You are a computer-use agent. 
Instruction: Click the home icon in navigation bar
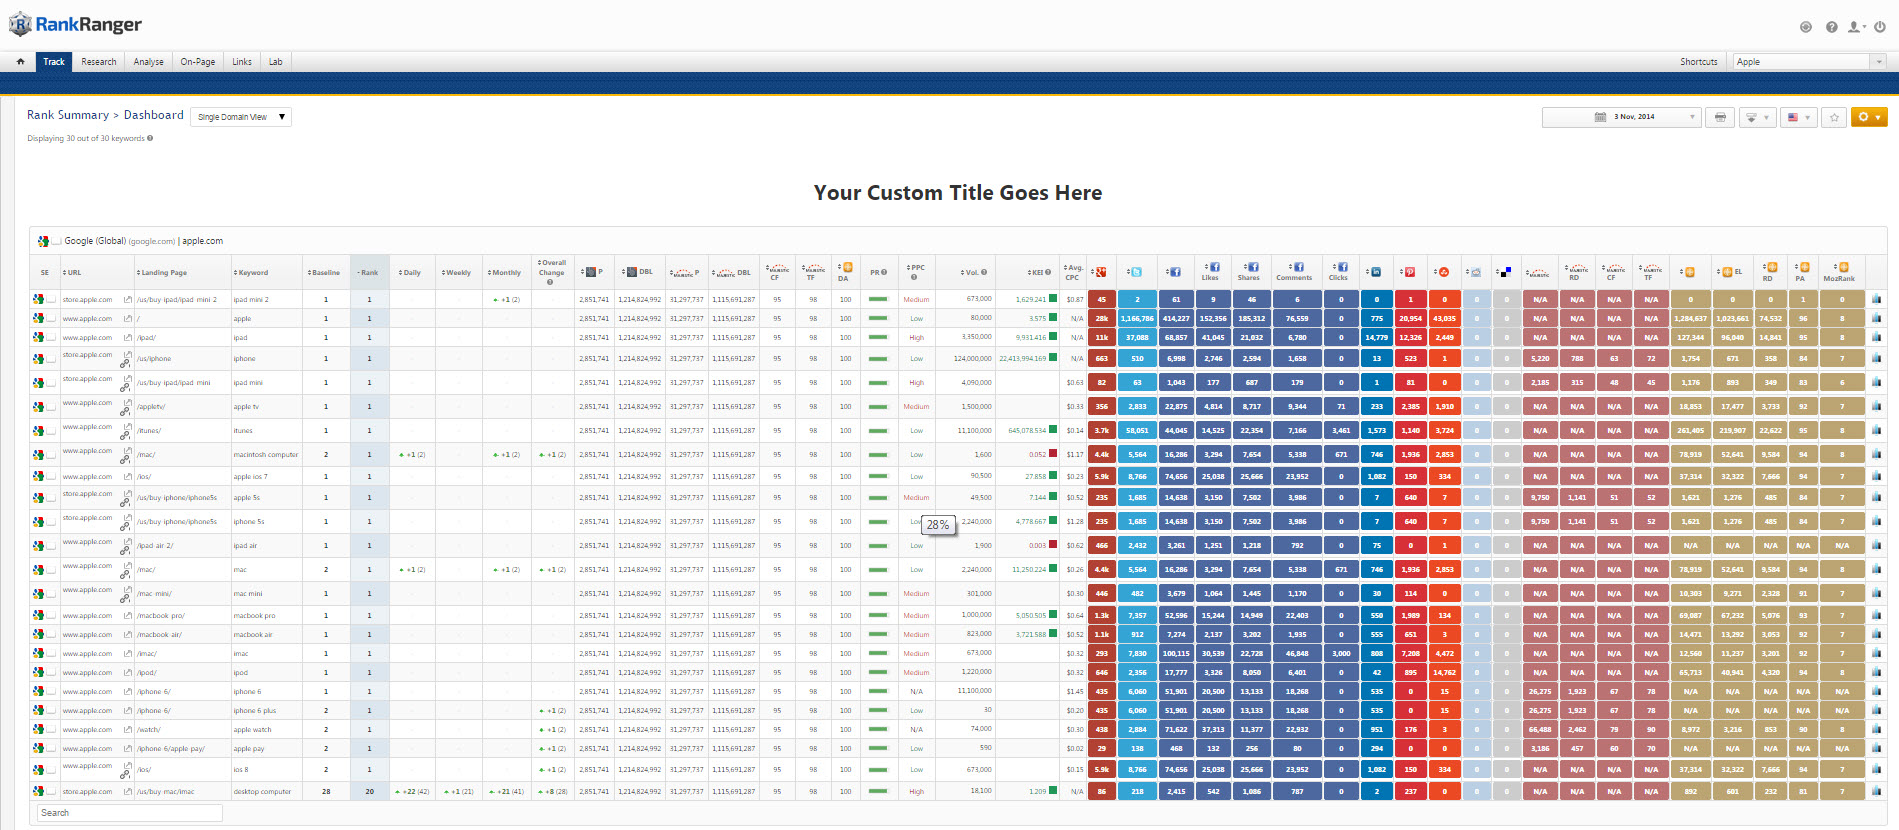(x=20, y=62)
